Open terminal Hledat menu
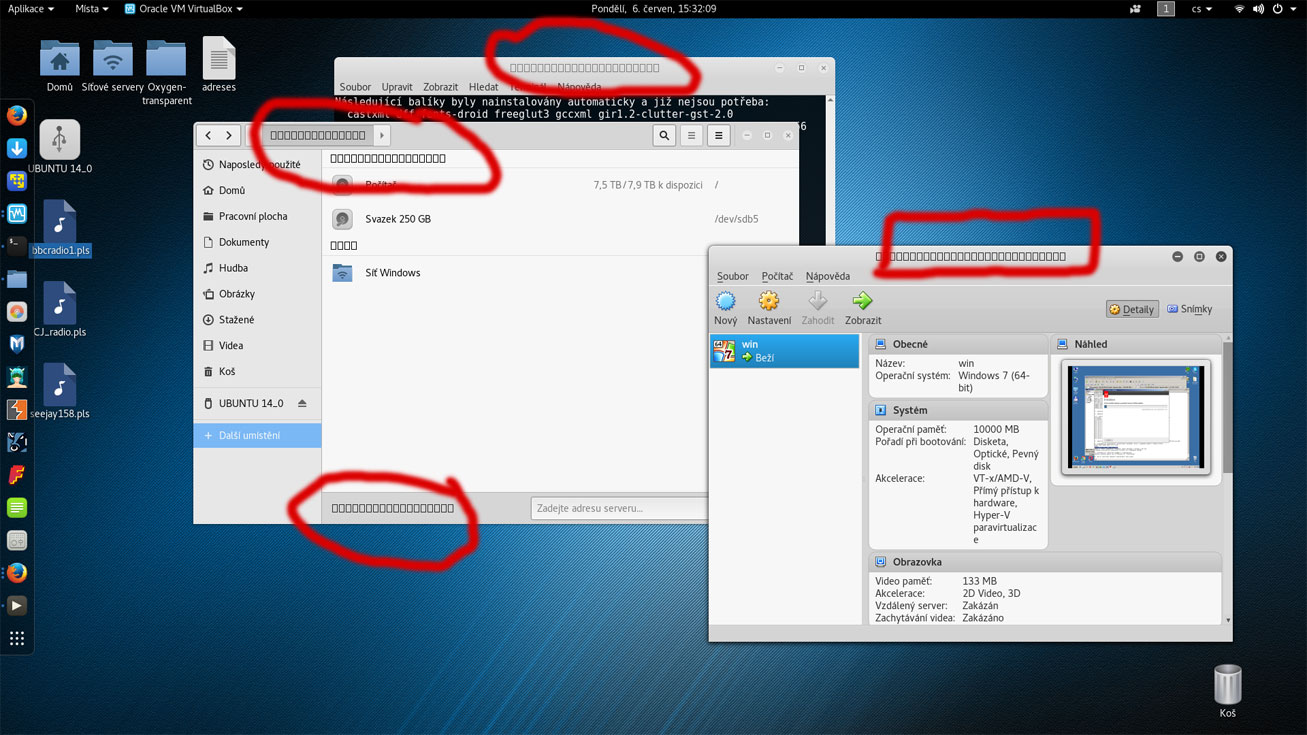This screenshot has width=1307, height=735. (x=483, y=87)
